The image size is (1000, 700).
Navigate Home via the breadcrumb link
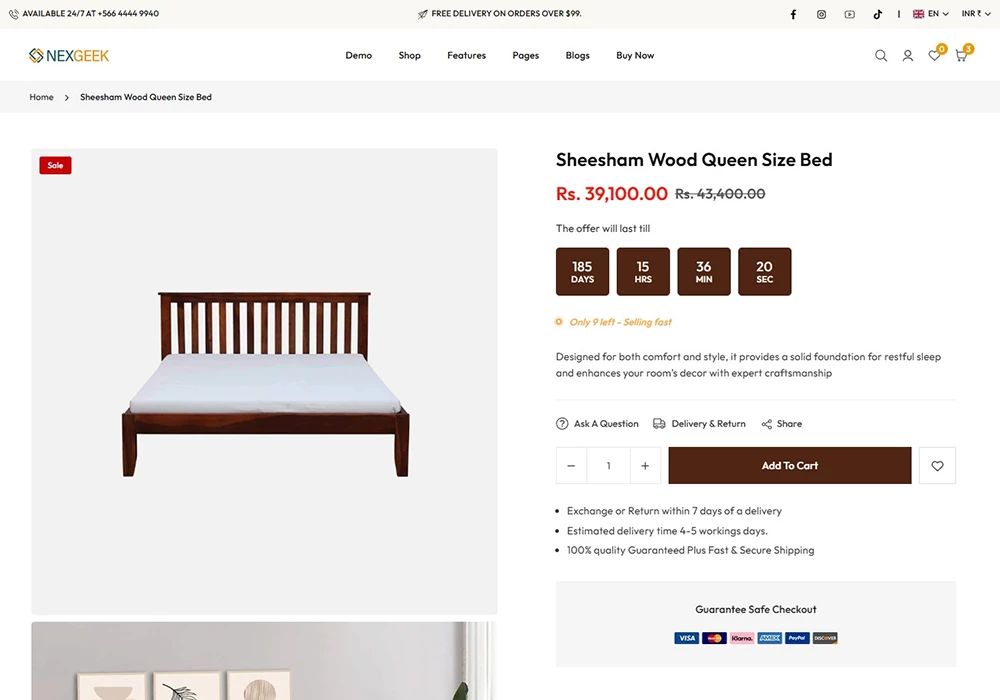41,97
